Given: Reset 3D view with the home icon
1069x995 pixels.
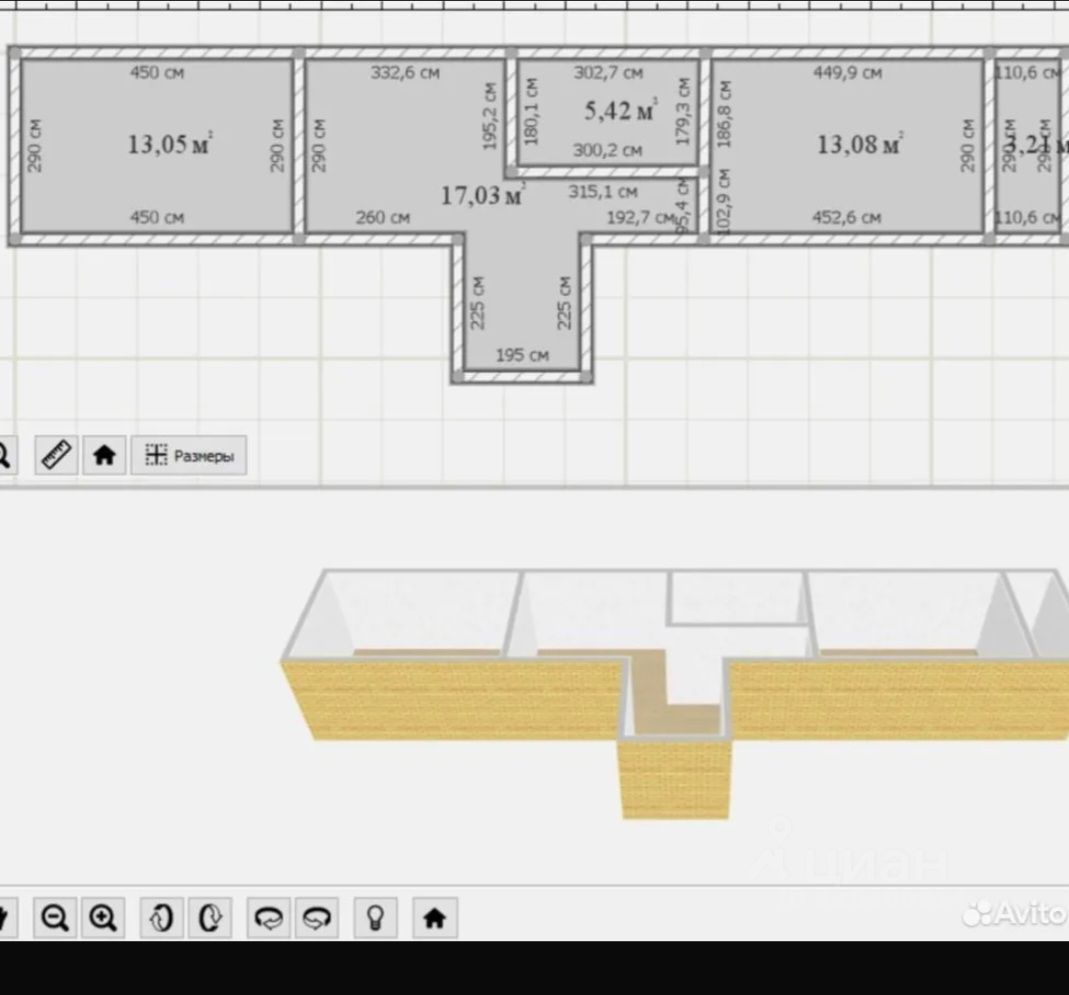Looking at the screenshot, I should pyautogui.click(x=434, y=917).
